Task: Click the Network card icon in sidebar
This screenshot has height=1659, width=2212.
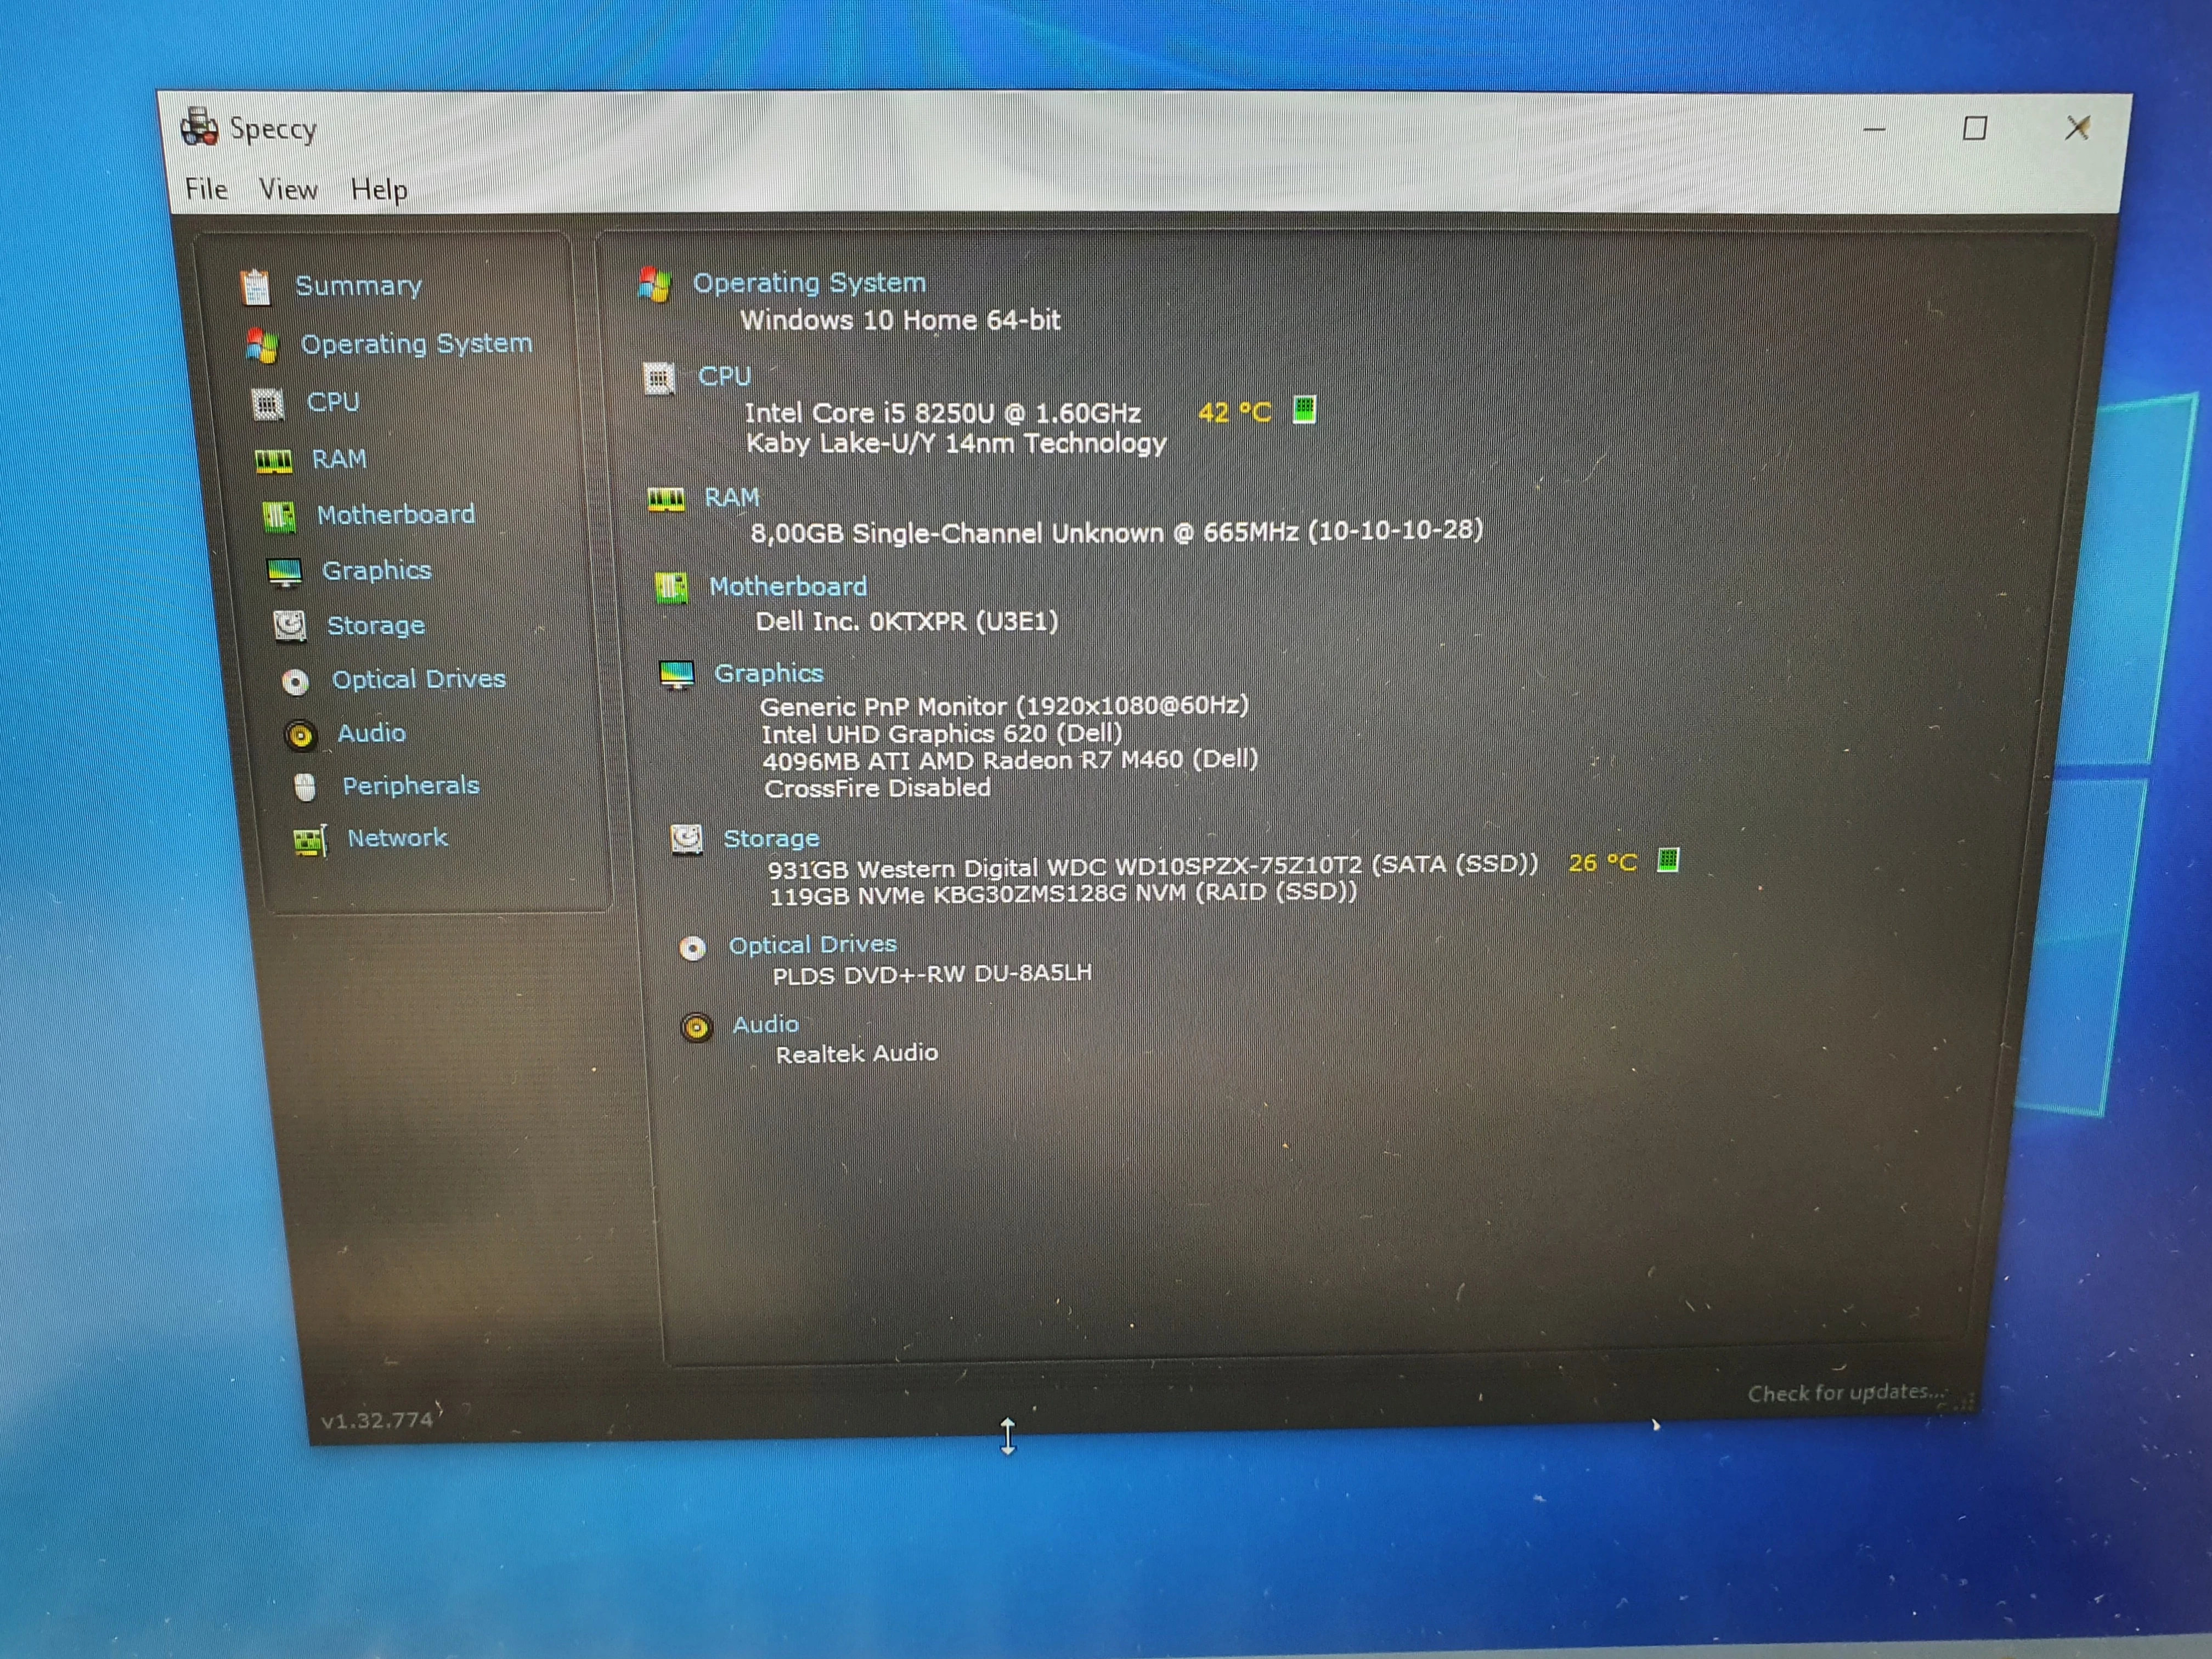Action: 310,840
